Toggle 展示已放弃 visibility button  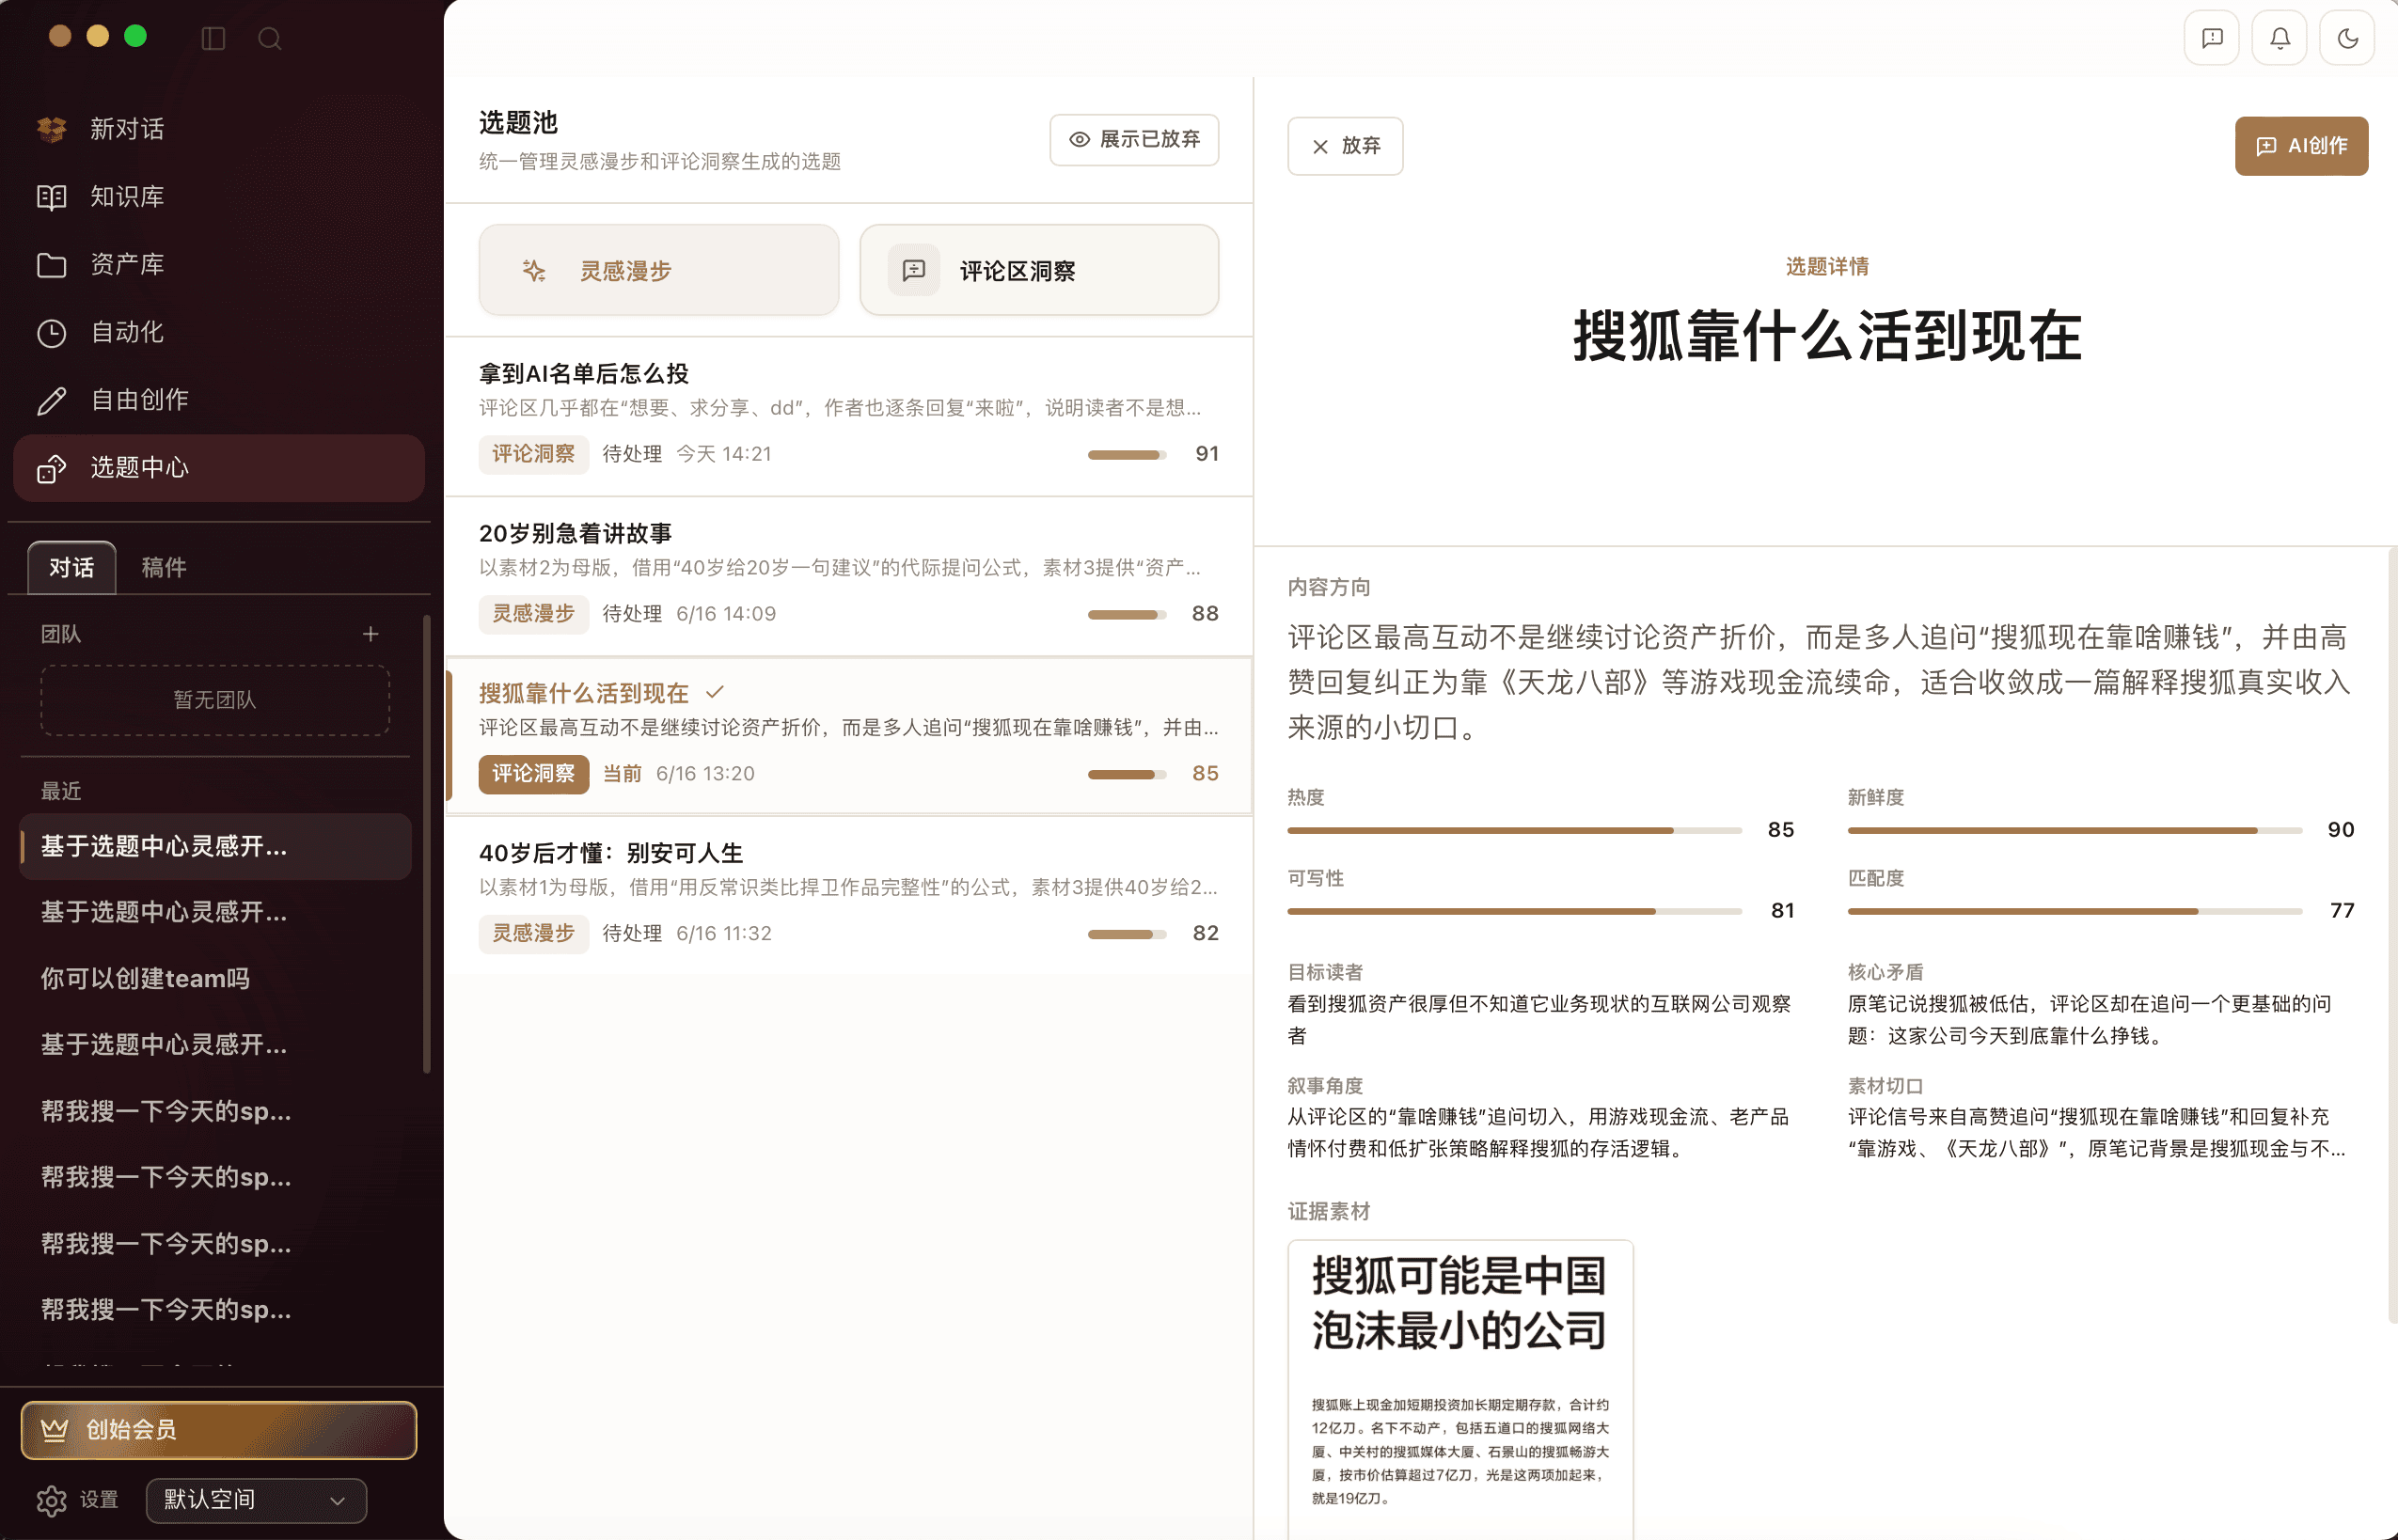tap(1134, 140)
